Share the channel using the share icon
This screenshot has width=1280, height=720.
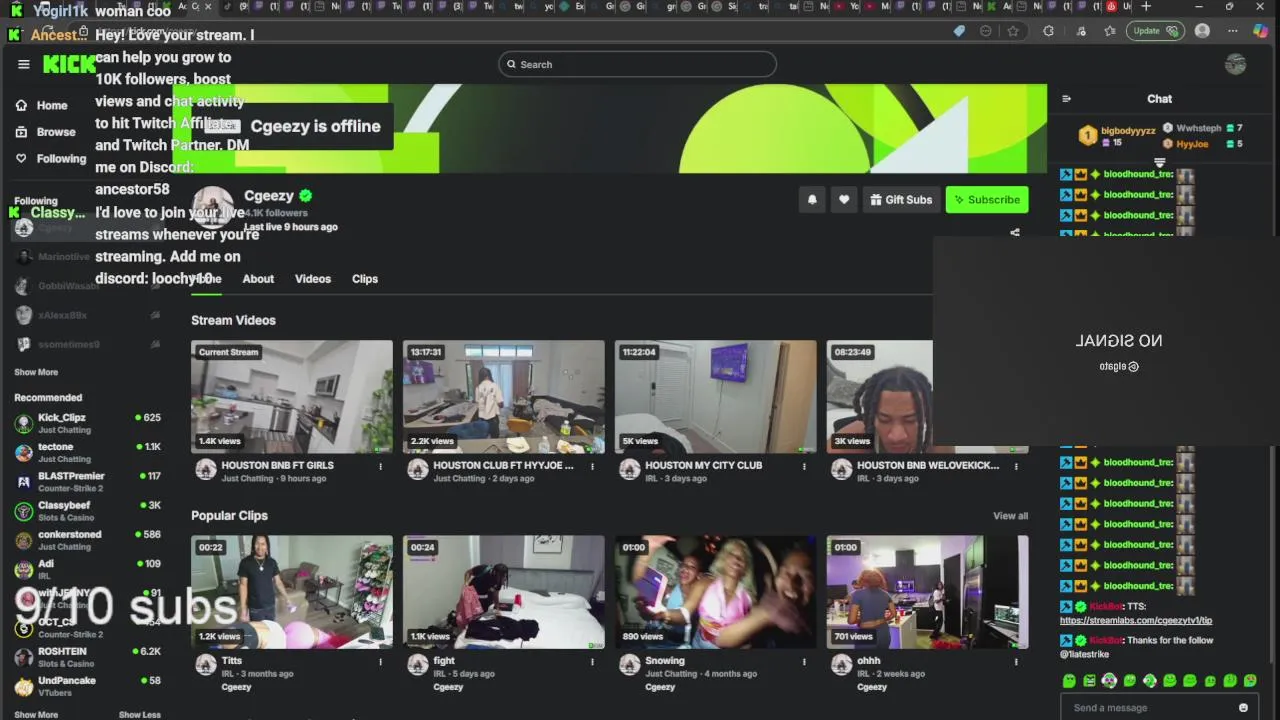click(x=1015, y=233)
